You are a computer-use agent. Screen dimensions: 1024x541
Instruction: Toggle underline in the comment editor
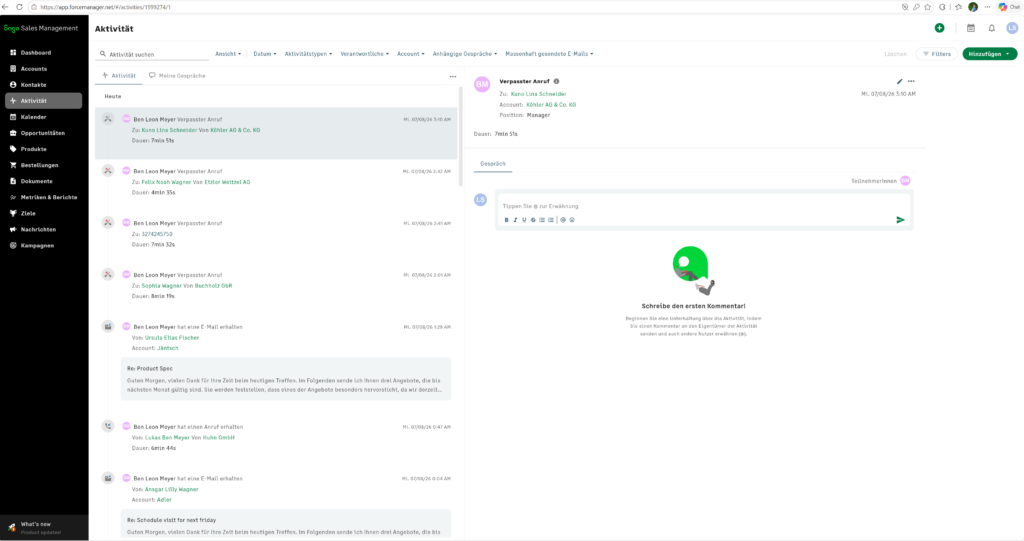pyautogui.click(x=524, y=220)
